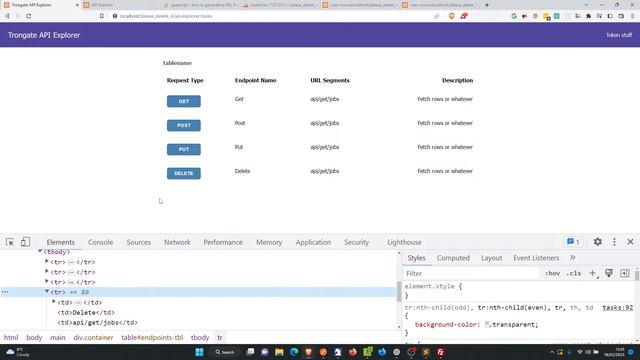The width and height of the screenshot is (640, 360).
Task: Open the Windows Start menu
Action: coord(199,352)
